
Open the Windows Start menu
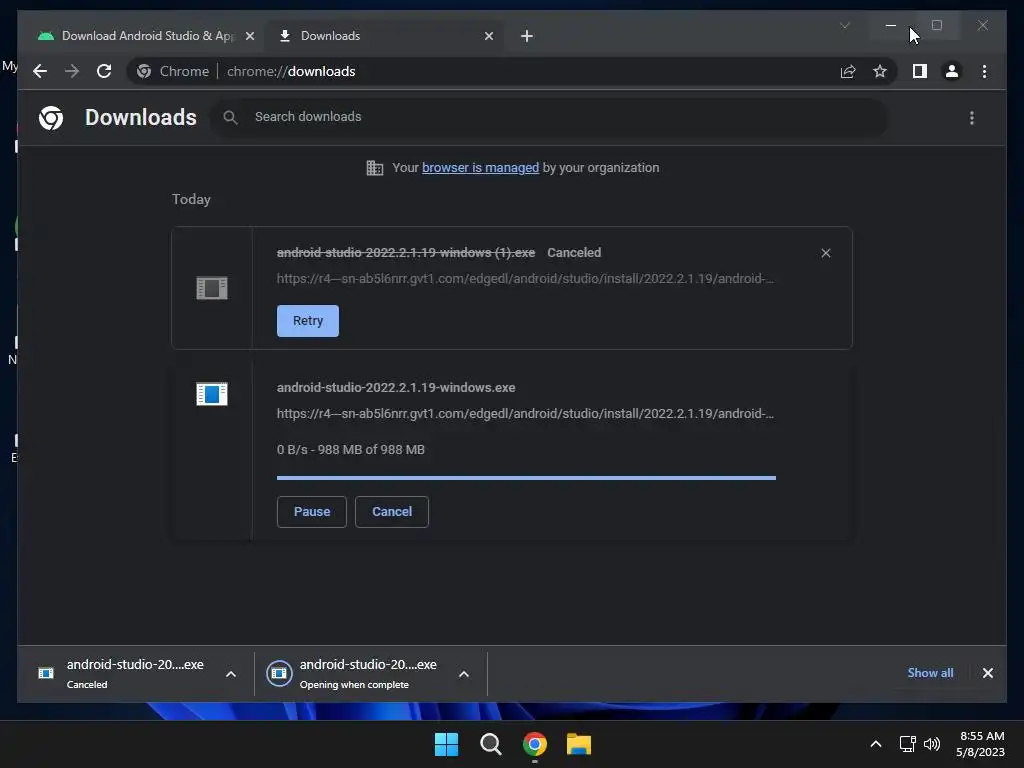447,744
